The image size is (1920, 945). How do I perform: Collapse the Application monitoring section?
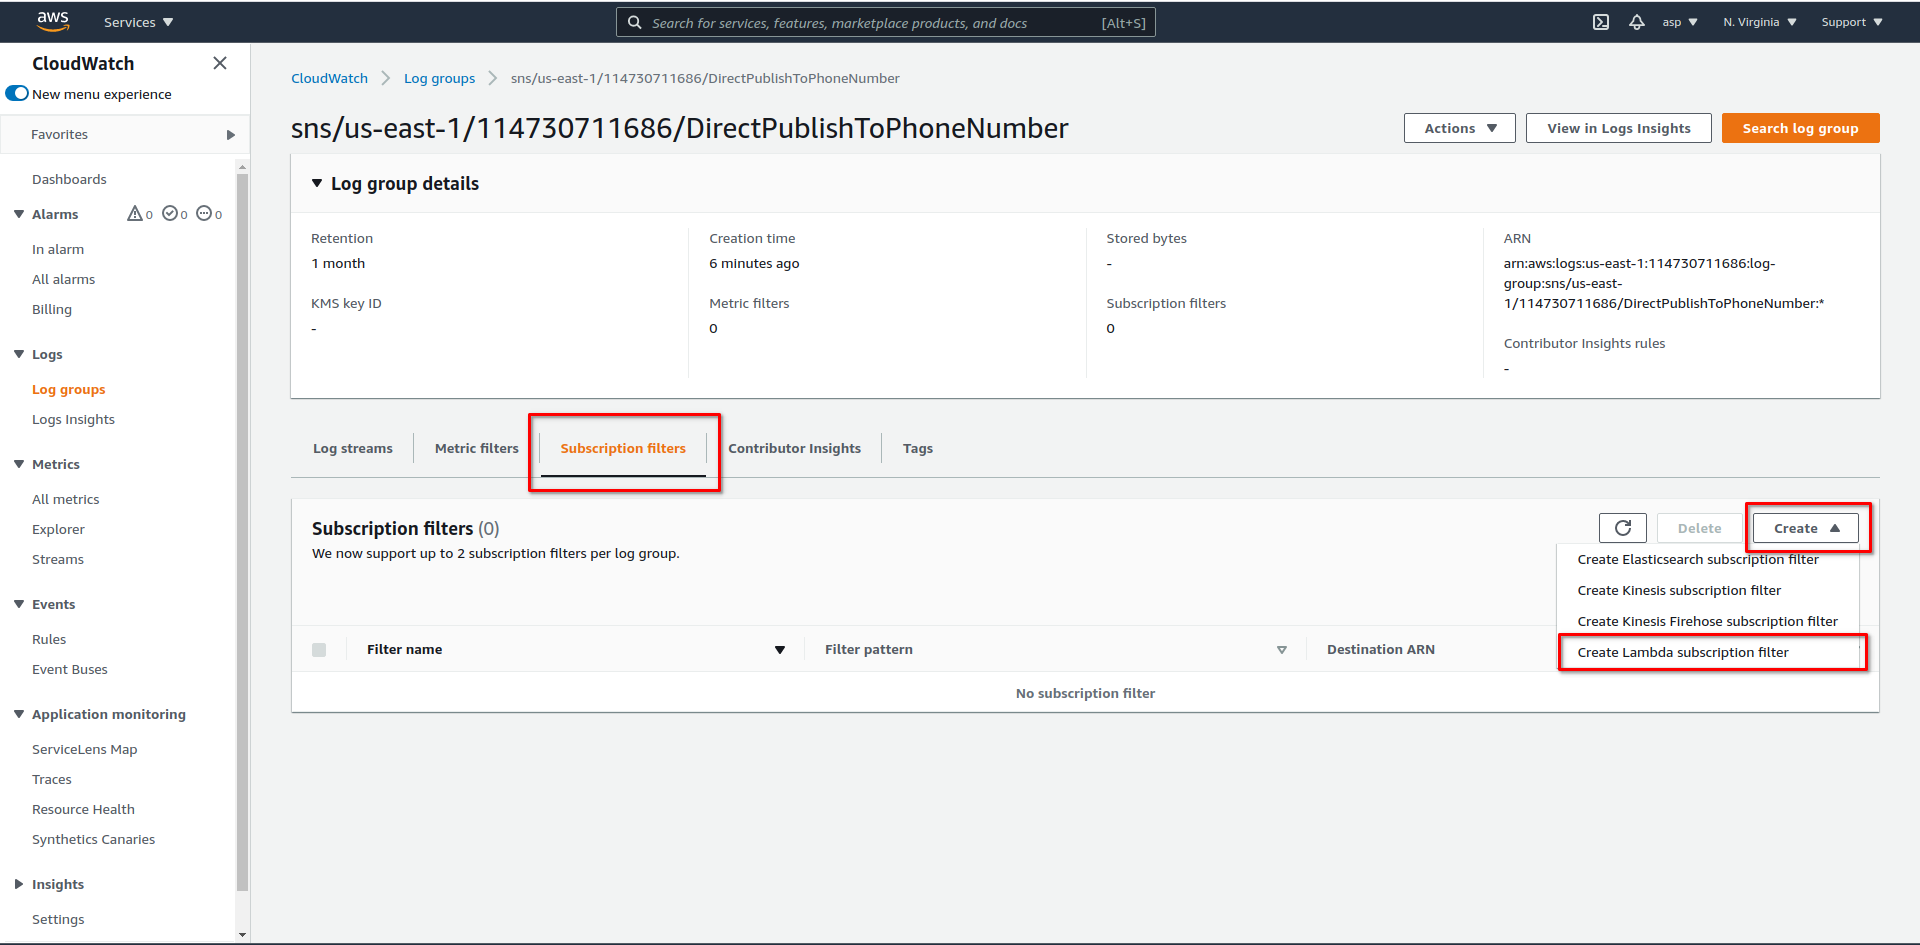coord(19,714)
